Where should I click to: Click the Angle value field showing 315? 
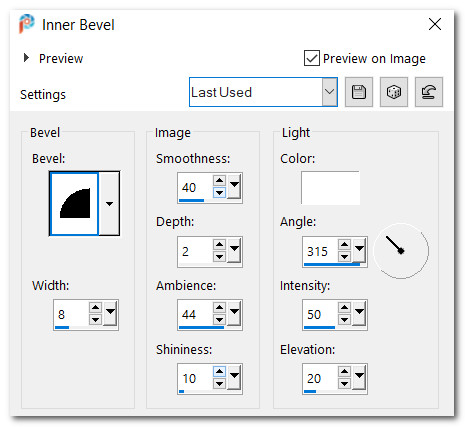coord(321,251)
